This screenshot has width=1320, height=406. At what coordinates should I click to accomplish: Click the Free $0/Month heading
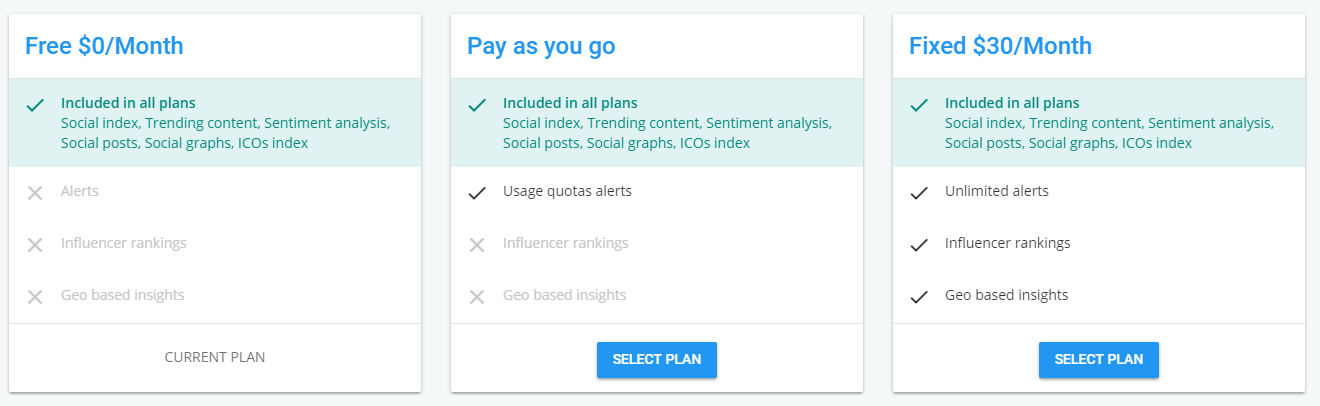pyautogui.click(x=104, y=46)
